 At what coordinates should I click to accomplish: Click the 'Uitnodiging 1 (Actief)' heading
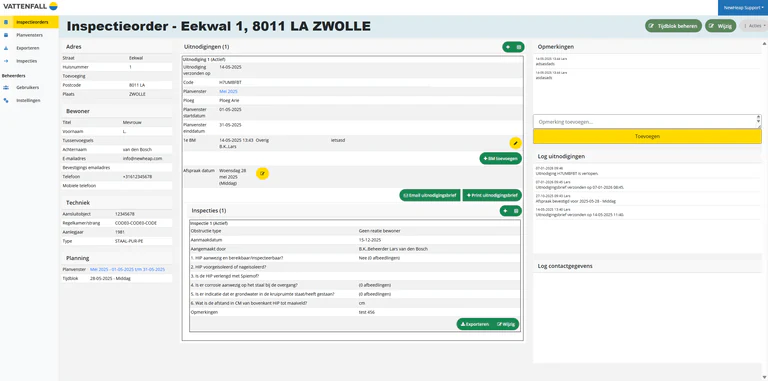tap(204, 59)
